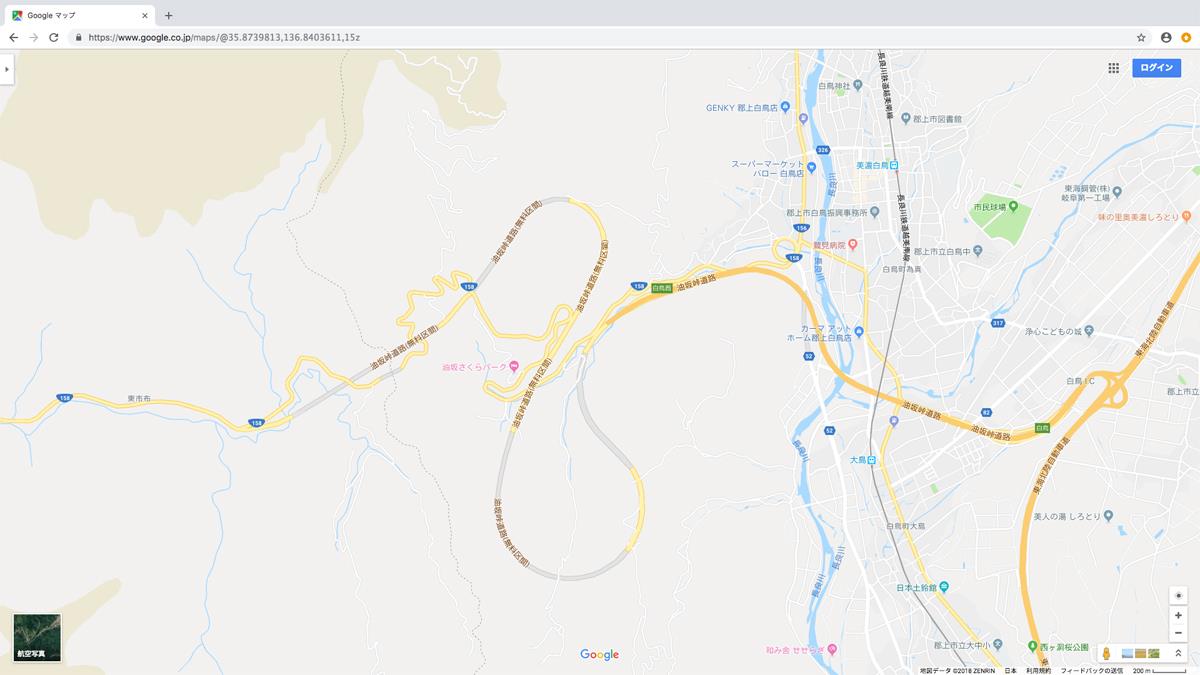Zoom out with the minus button

point(1178,632)
